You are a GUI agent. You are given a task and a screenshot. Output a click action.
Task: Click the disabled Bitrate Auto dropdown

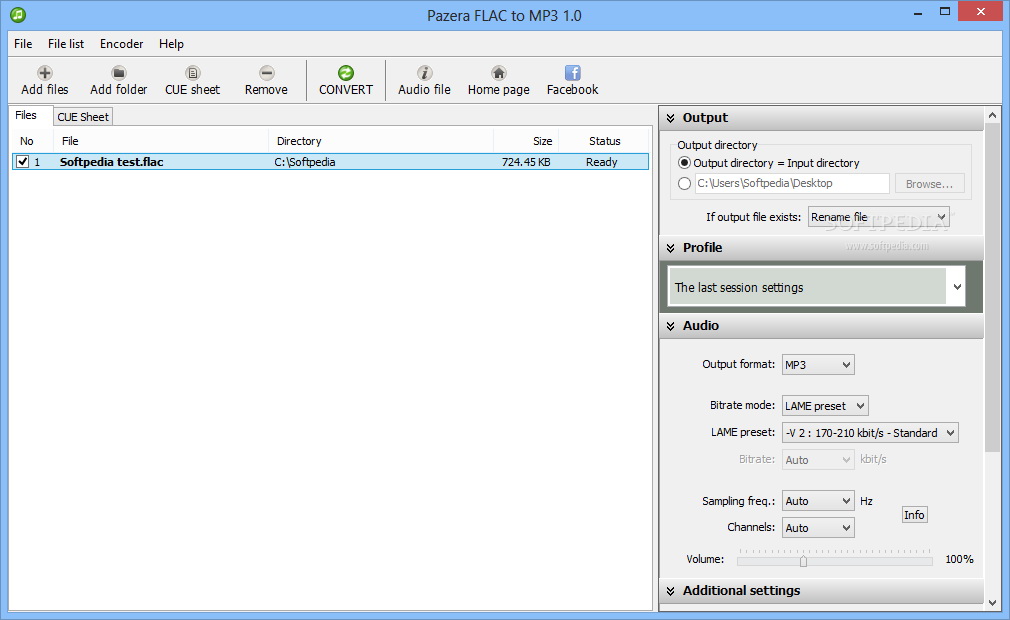(818, 460)
